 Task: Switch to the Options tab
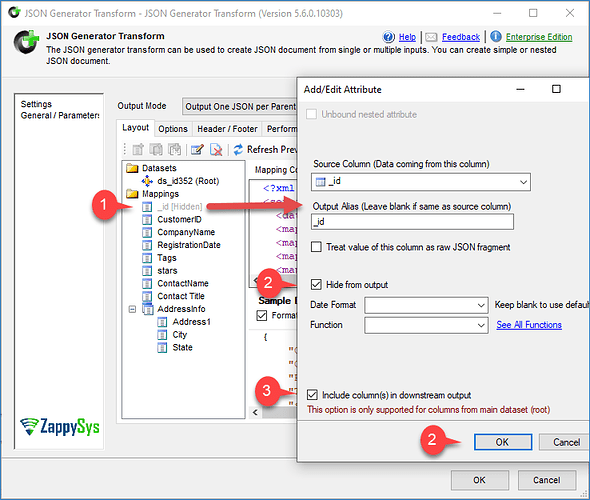click(x=173, y=129)
